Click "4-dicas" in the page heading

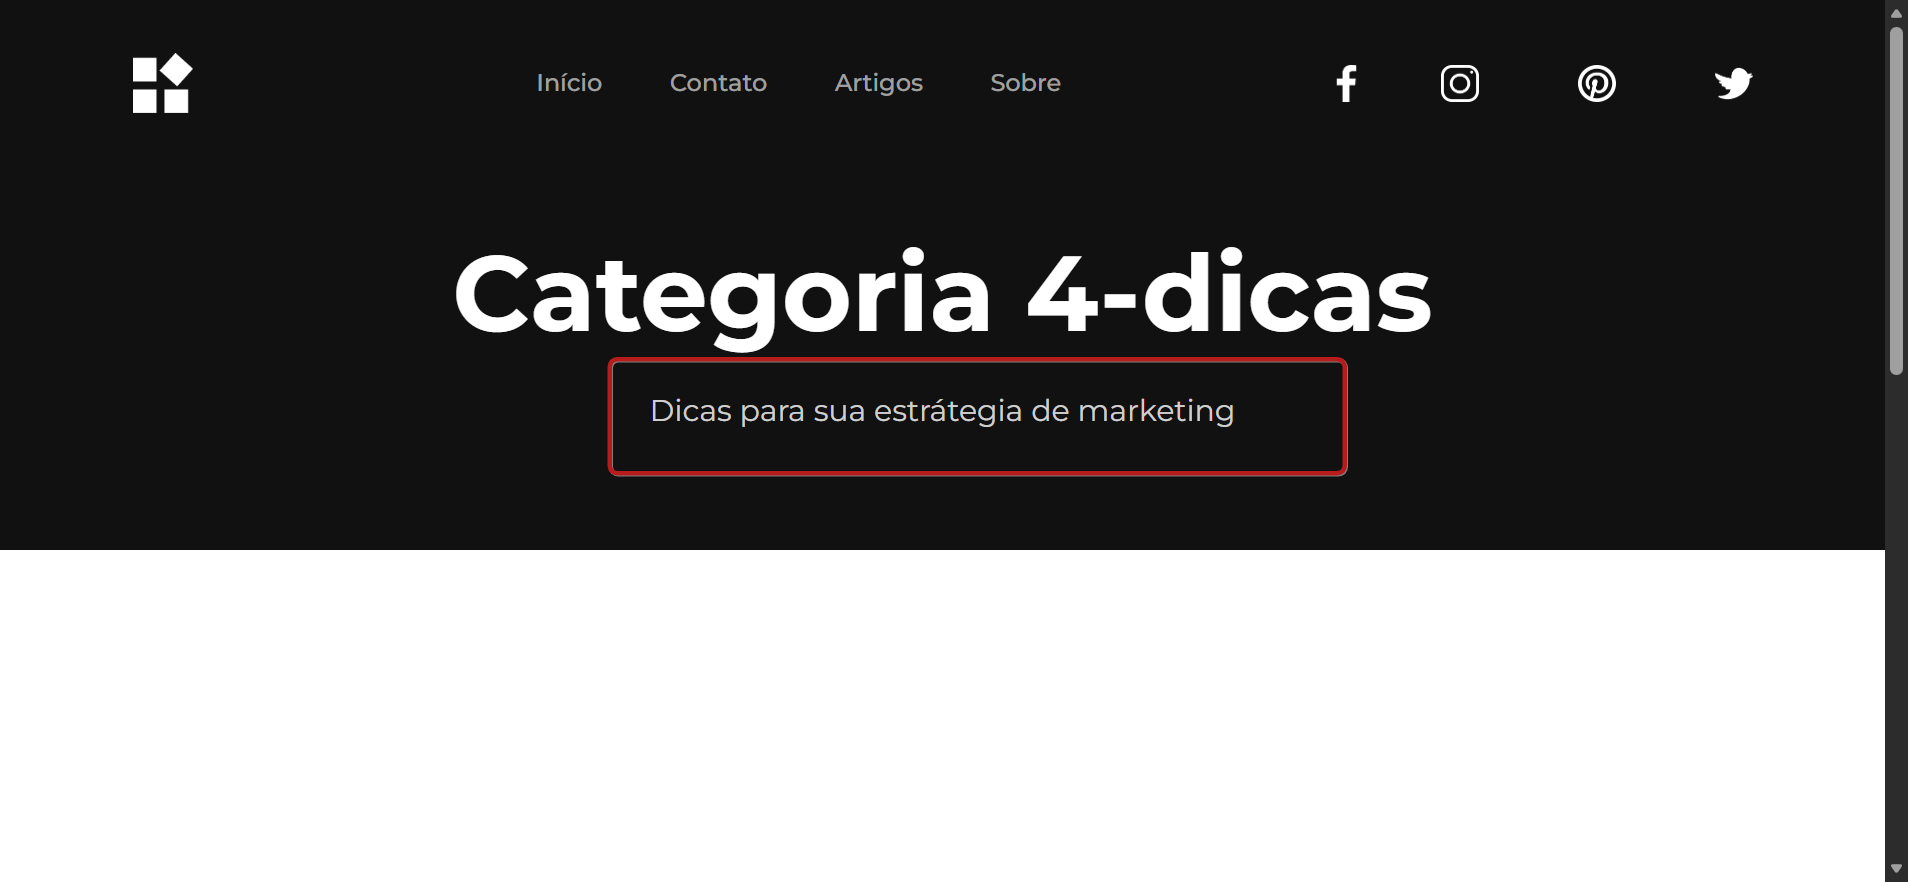click(x=1229, y=293)
